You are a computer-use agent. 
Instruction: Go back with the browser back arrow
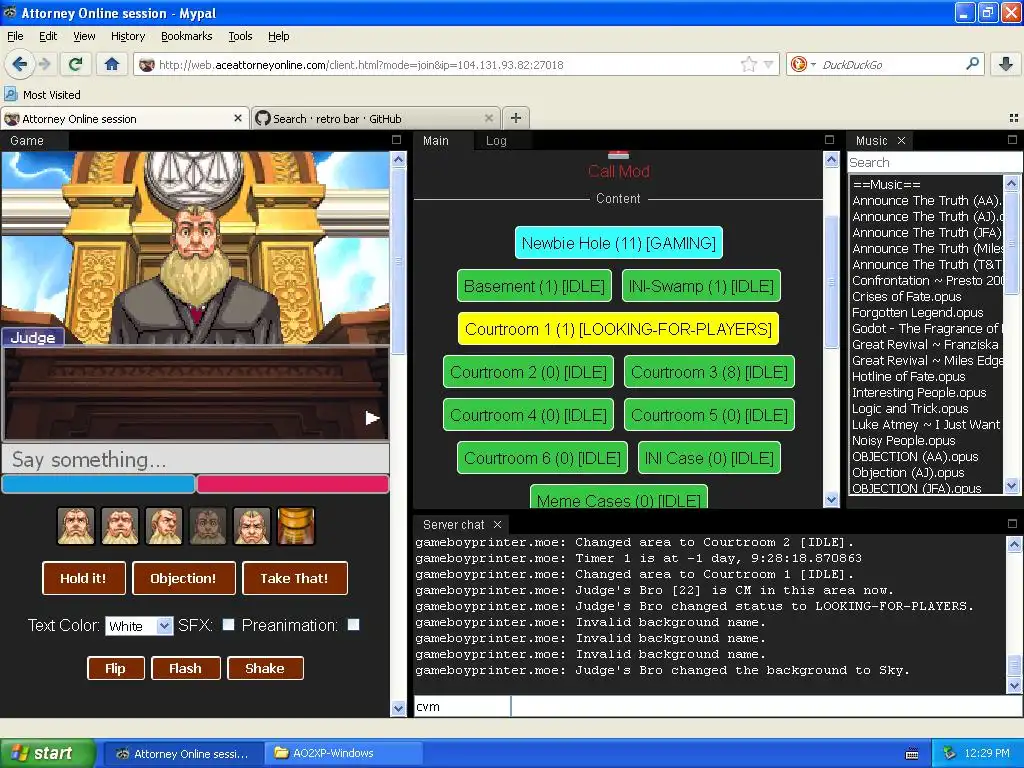pyautogui.click(x=20, y=64)
